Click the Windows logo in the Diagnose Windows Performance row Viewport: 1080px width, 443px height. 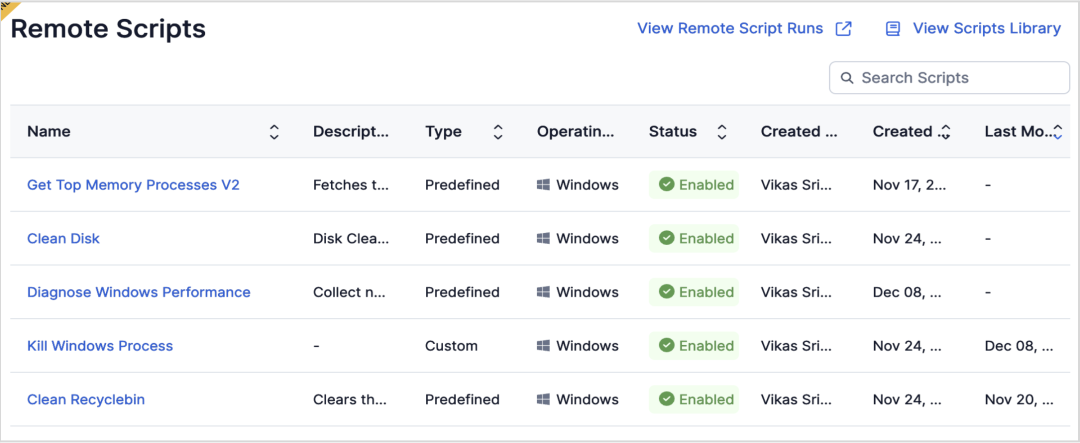(x=544, y=293)
